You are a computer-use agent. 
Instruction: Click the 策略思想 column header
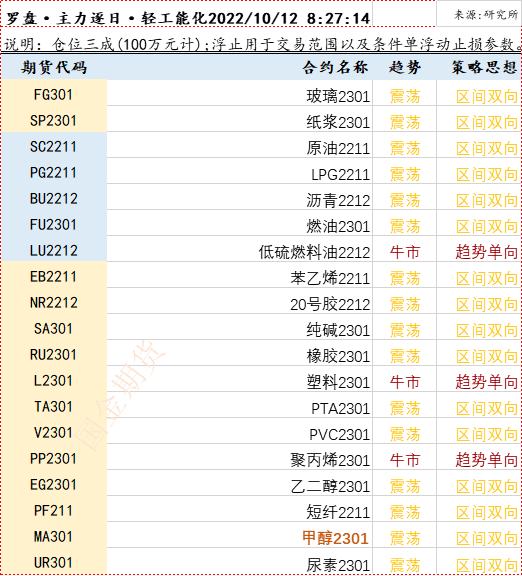point(485,67)
